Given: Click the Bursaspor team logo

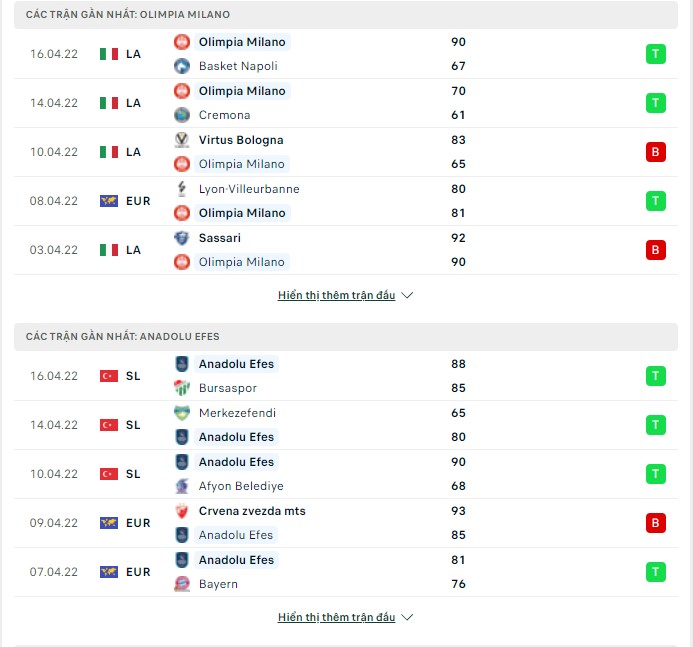Looking at the screenshot, I should coord(182,388).
